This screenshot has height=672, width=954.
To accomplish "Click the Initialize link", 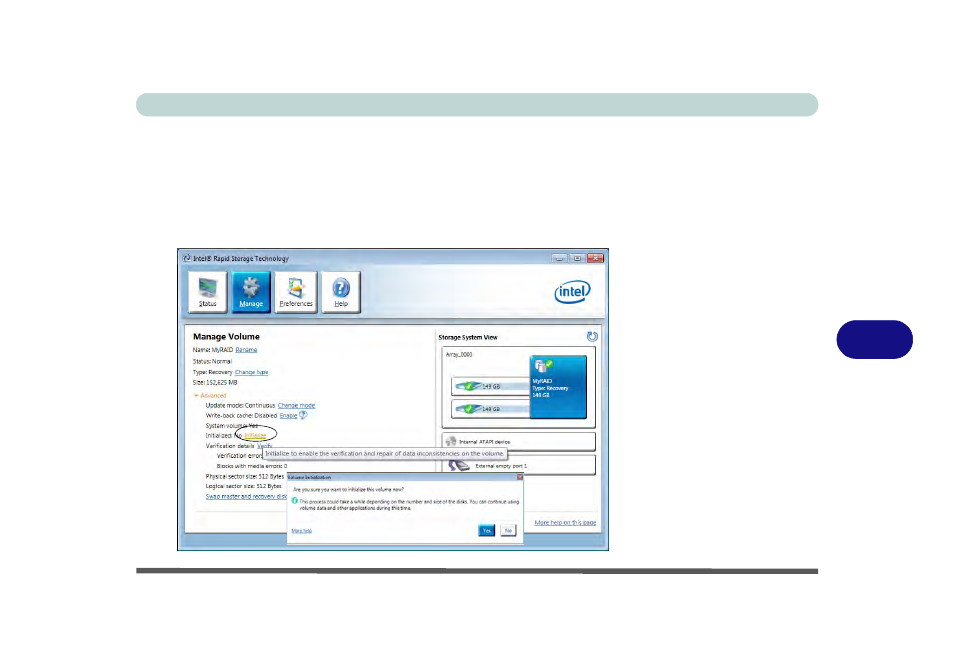I will (x=256, y=435).
